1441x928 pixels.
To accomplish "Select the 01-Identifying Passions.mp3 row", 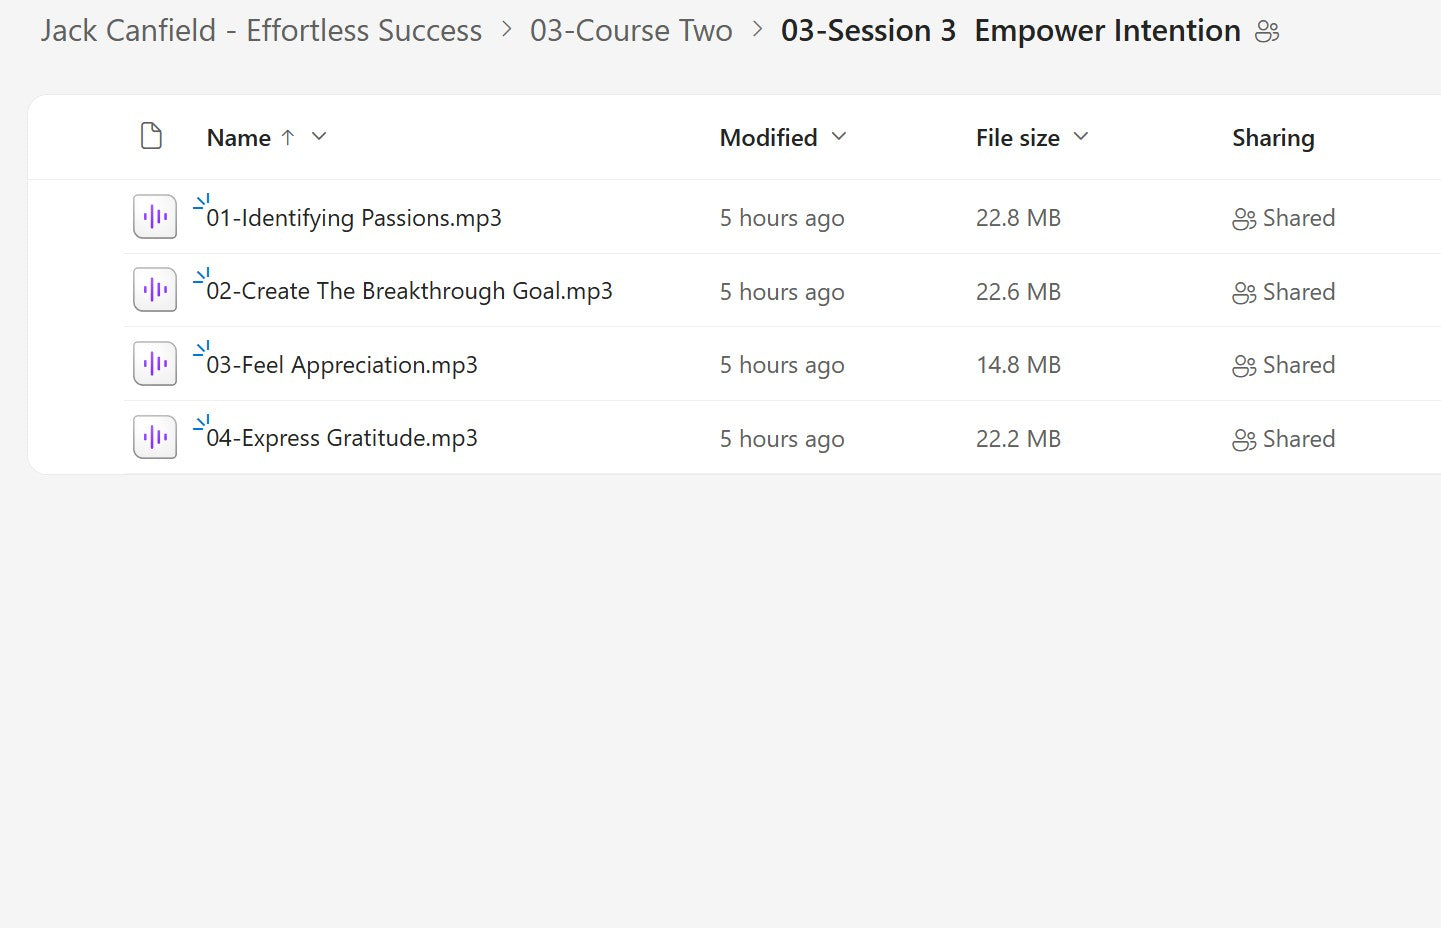I will point(355,217).
